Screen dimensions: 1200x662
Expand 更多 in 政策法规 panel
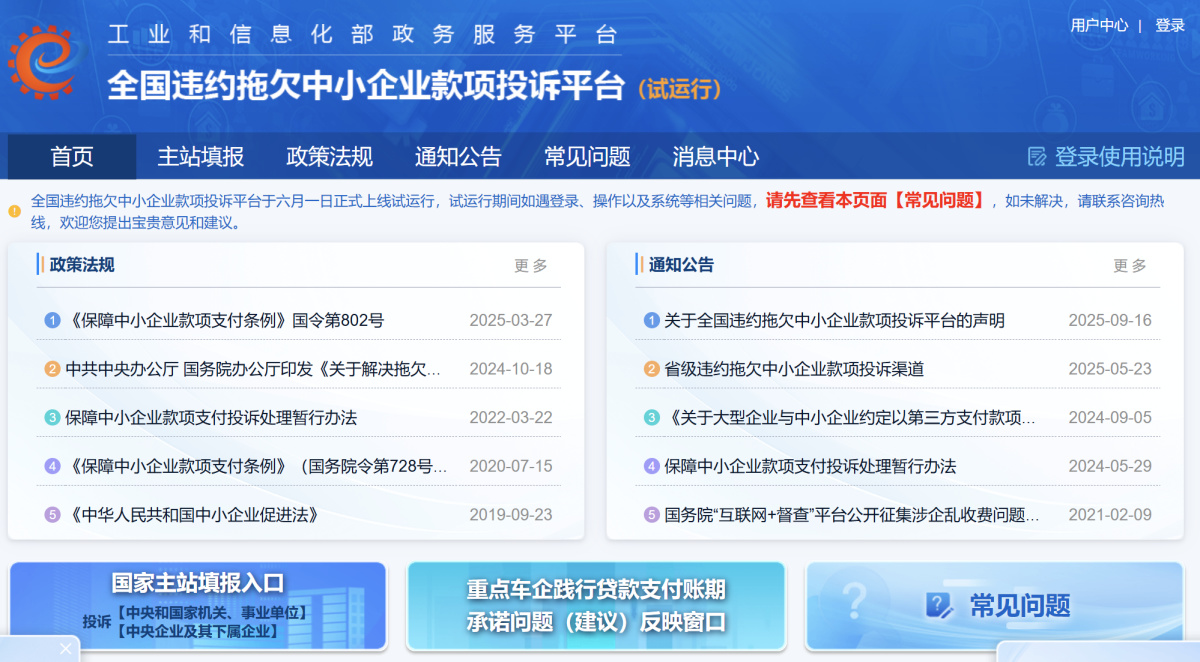click(531, 266)
